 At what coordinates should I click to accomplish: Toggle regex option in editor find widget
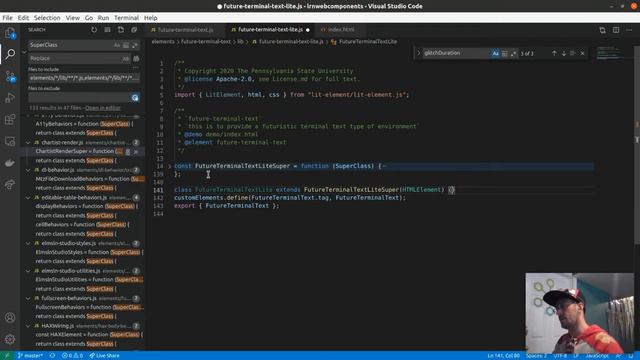513,53
